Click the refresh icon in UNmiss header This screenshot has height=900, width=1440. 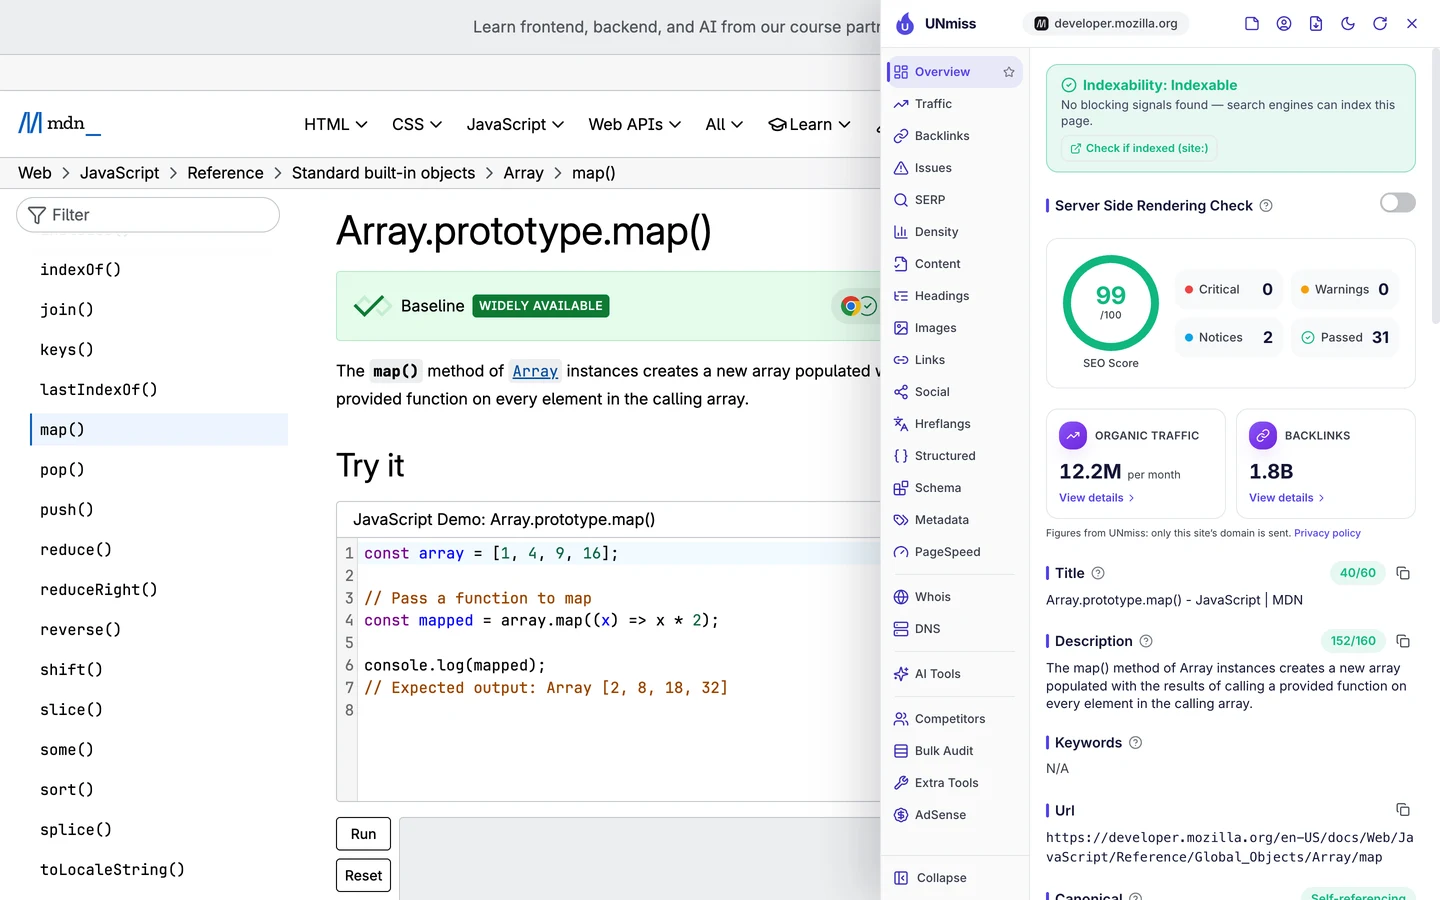pyautogui.click(x=1380, y=24)
